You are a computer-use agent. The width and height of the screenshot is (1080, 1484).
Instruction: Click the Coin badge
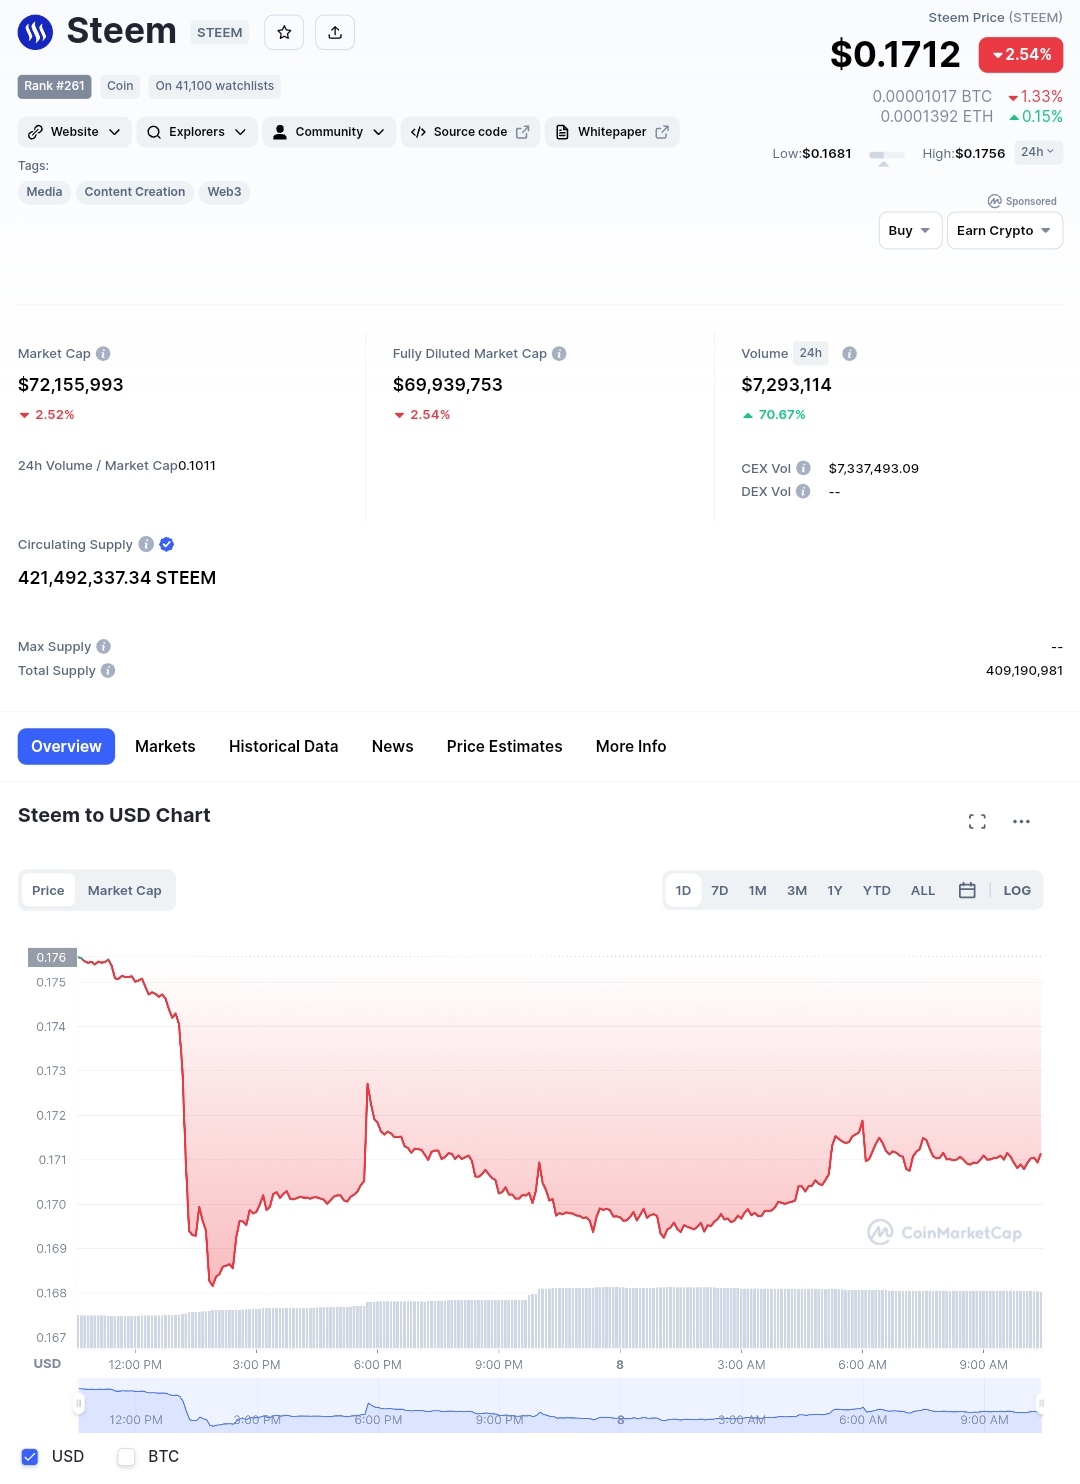click(x=120, y=87)
